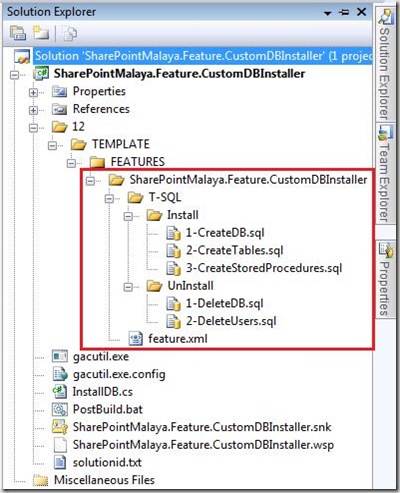Select the 1-DeleteDB.sql file
400x493 pixels.
225,303
